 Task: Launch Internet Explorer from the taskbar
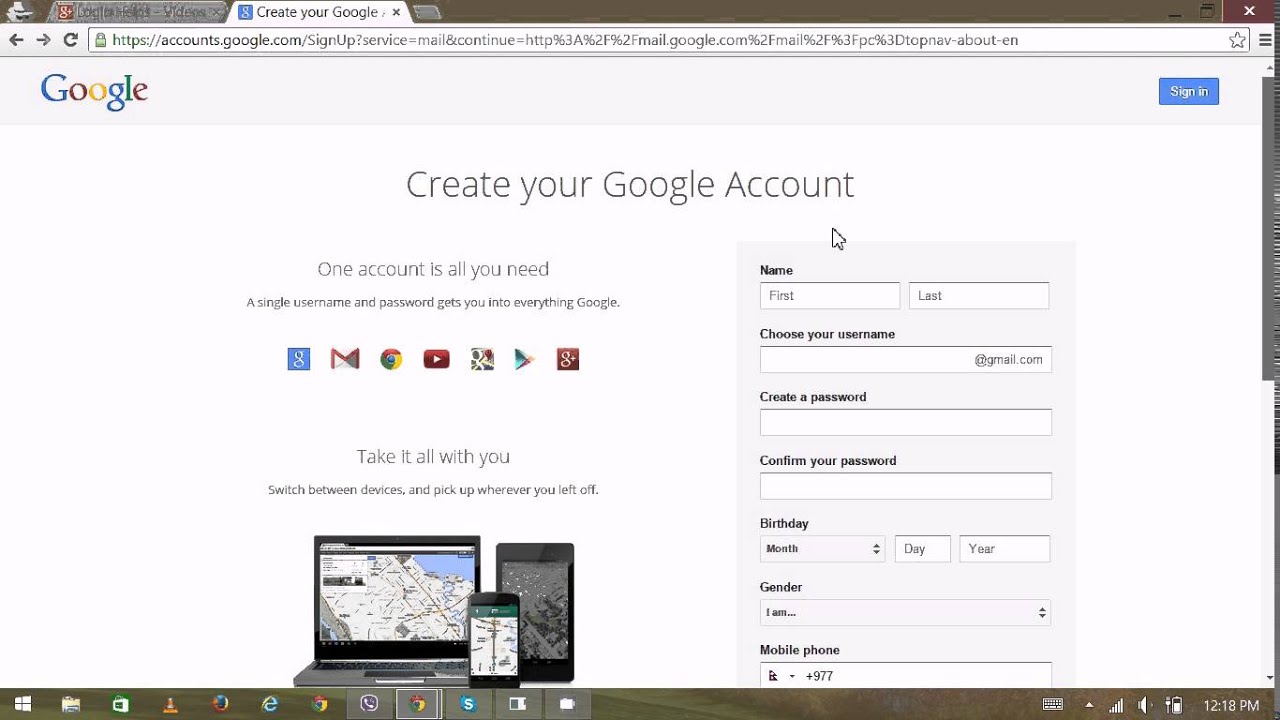click(x=270, y=704)
